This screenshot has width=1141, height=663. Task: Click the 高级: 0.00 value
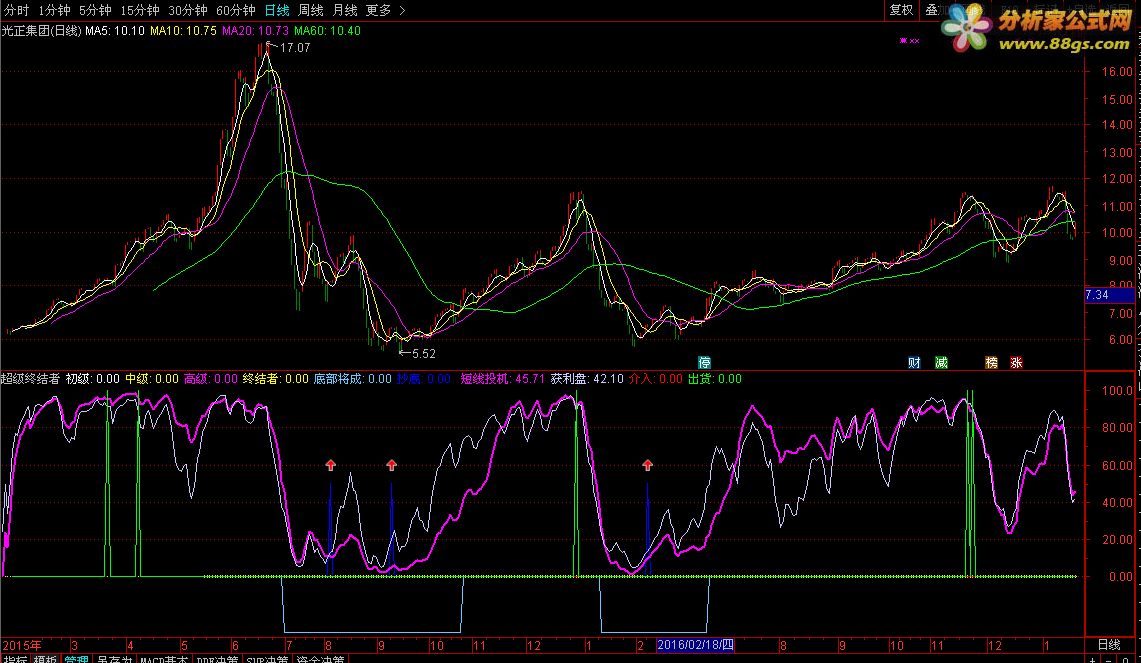pos(210,378)
